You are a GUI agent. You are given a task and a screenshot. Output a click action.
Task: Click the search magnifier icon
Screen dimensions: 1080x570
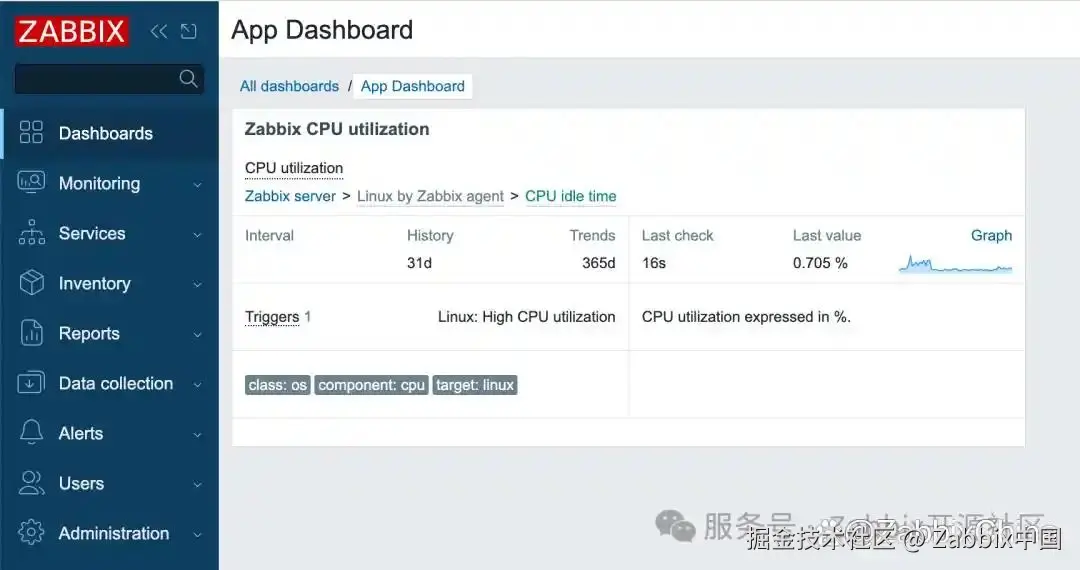pos(188,79)
